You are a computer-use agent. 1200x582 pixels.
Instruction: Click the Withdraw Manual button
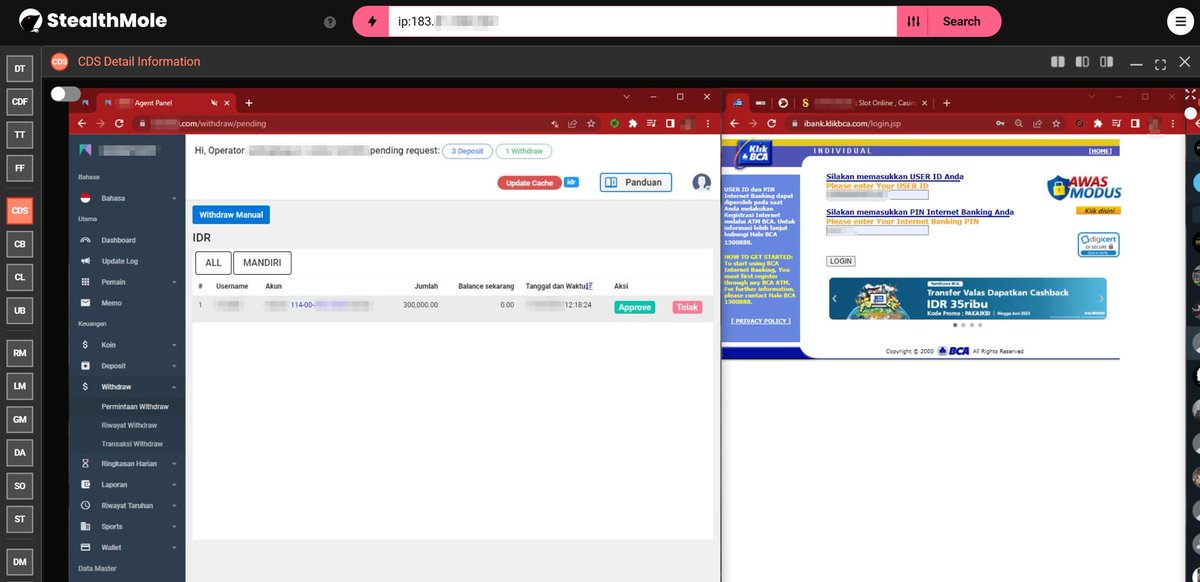(x=231, y=215)
